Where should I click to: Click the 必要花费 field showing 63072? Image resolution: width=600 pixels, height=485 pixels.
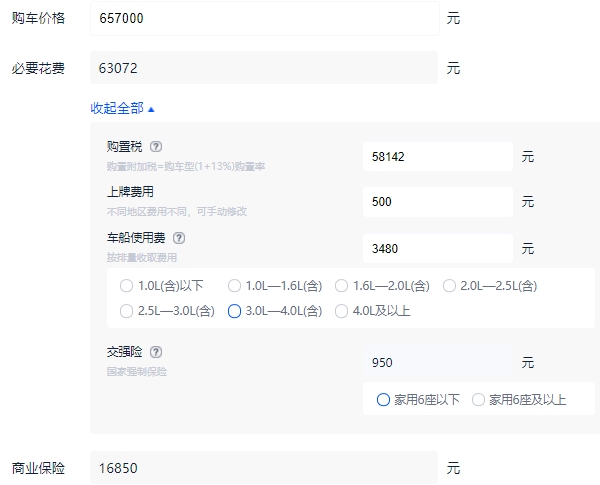tap(264, 68)
